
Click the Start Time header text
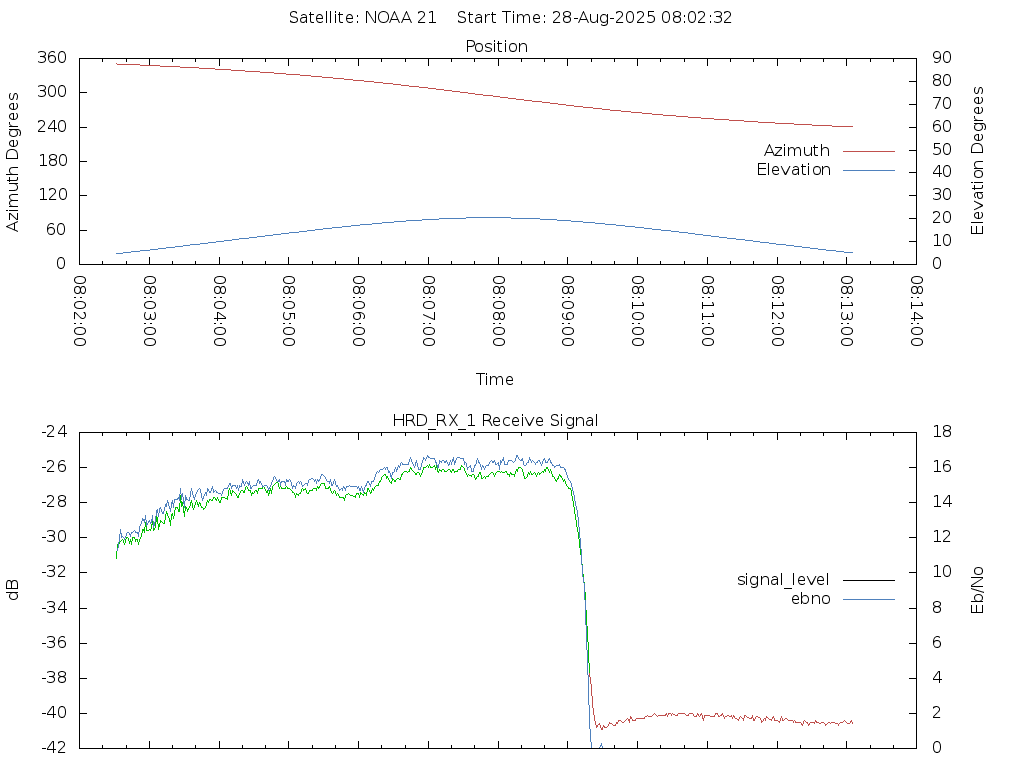point(594,18)
